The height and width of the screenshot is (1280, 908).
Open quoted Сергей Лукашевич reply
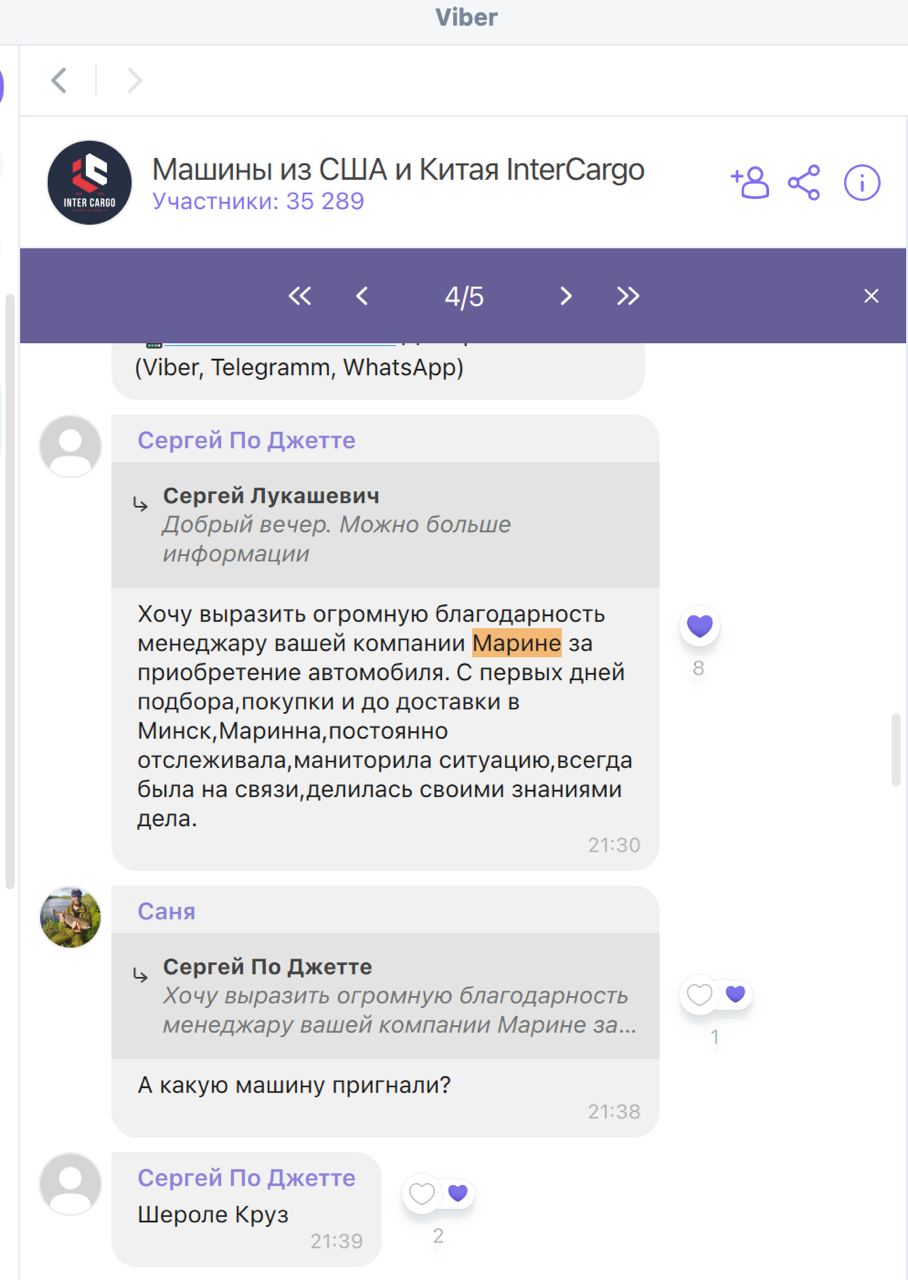click(385, 525)
